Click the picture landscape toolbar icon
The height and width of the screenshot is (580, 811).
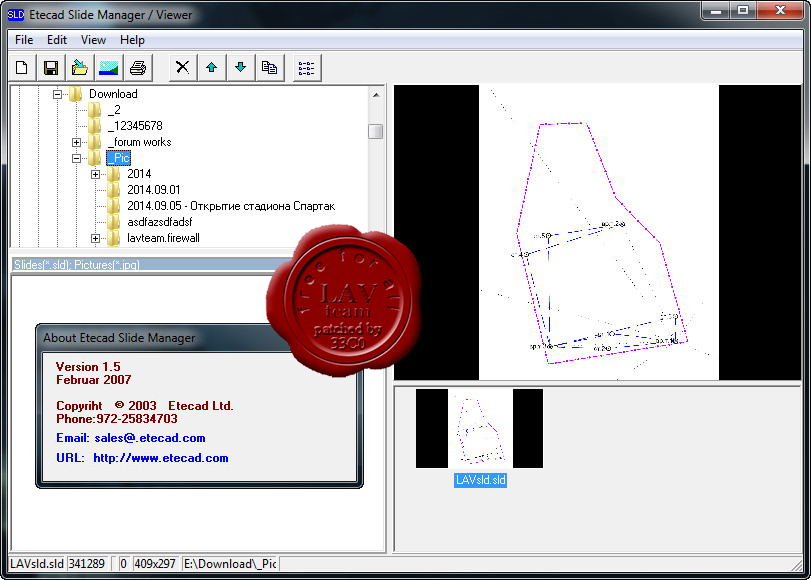pos(109,68)
